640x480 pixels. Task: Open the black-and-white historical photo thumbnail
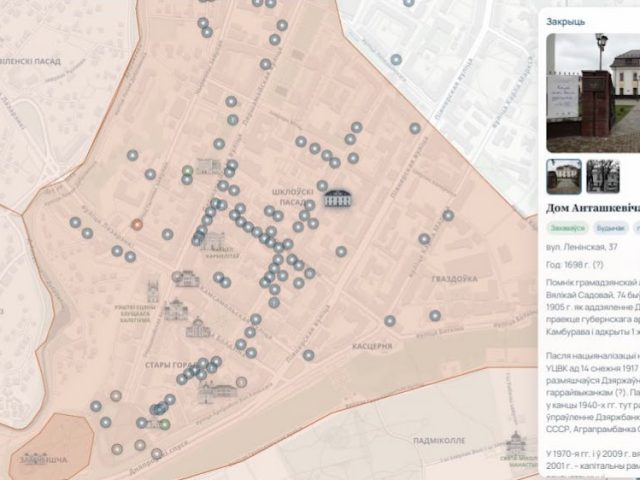(603, 176)
